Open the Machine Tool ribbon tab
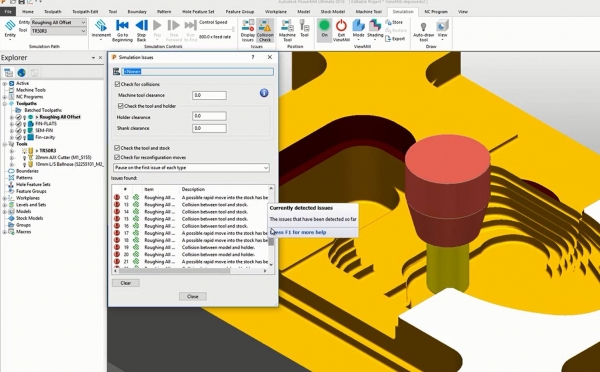 tap(368, 11)
